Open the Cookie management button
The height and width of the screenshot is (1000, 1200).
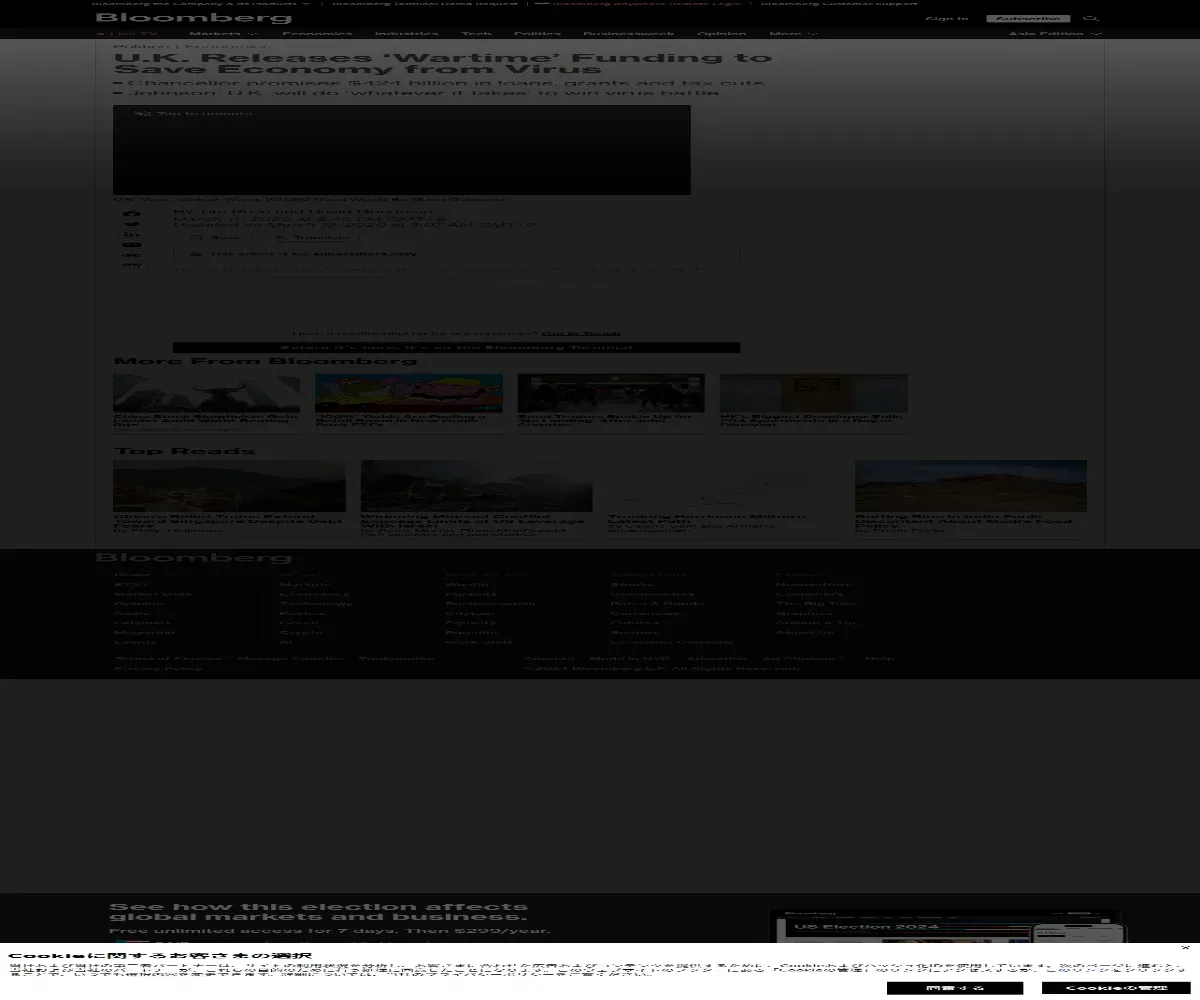tap(1116, 988)
